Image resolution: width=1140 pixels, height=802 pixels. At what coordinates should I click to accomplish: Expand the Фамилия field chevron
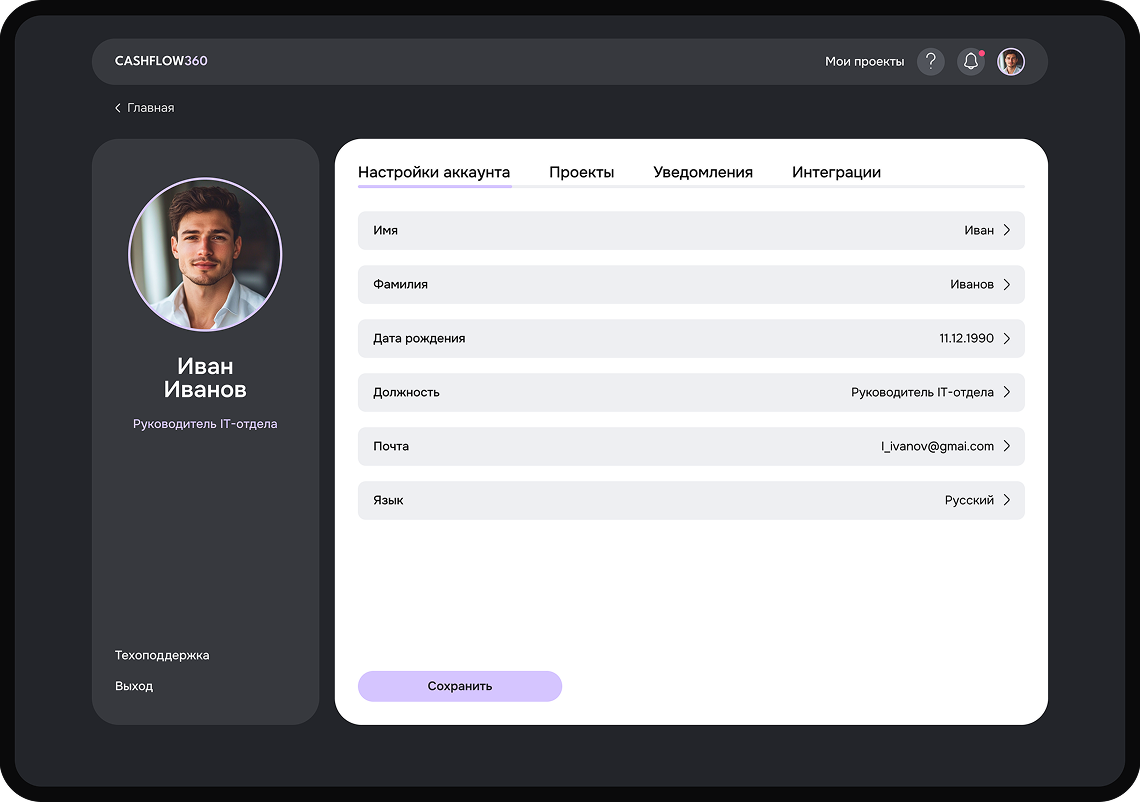[x=1007, y=284]
